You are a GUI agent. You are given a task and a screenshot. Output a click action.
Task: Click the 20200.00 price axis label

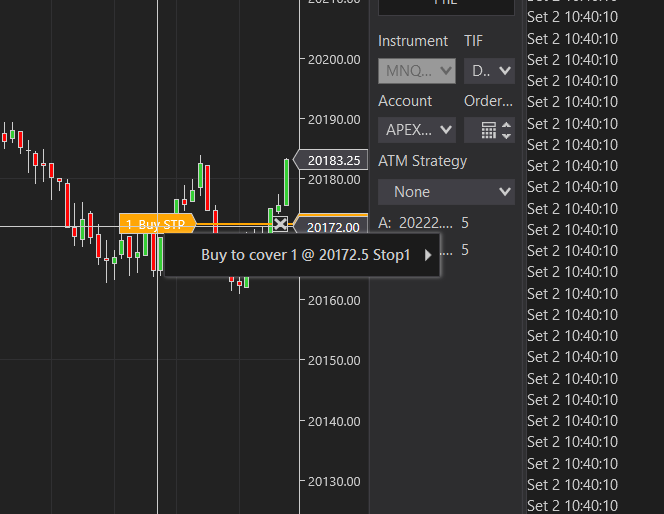click(x=334, y=60)
